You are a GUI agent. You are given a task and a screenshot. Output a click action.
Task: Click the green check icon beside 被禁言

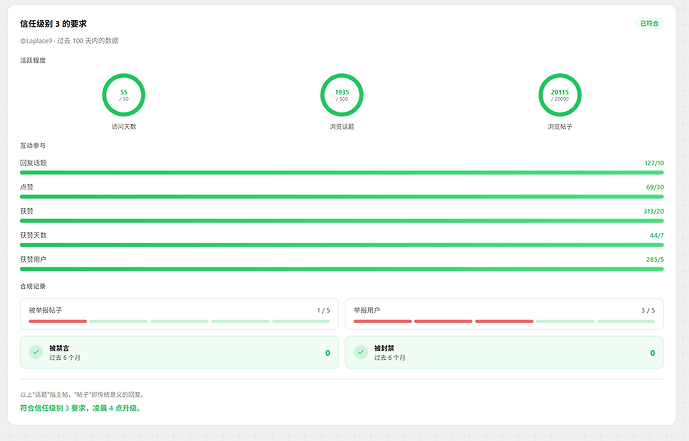tap(36, 352)
